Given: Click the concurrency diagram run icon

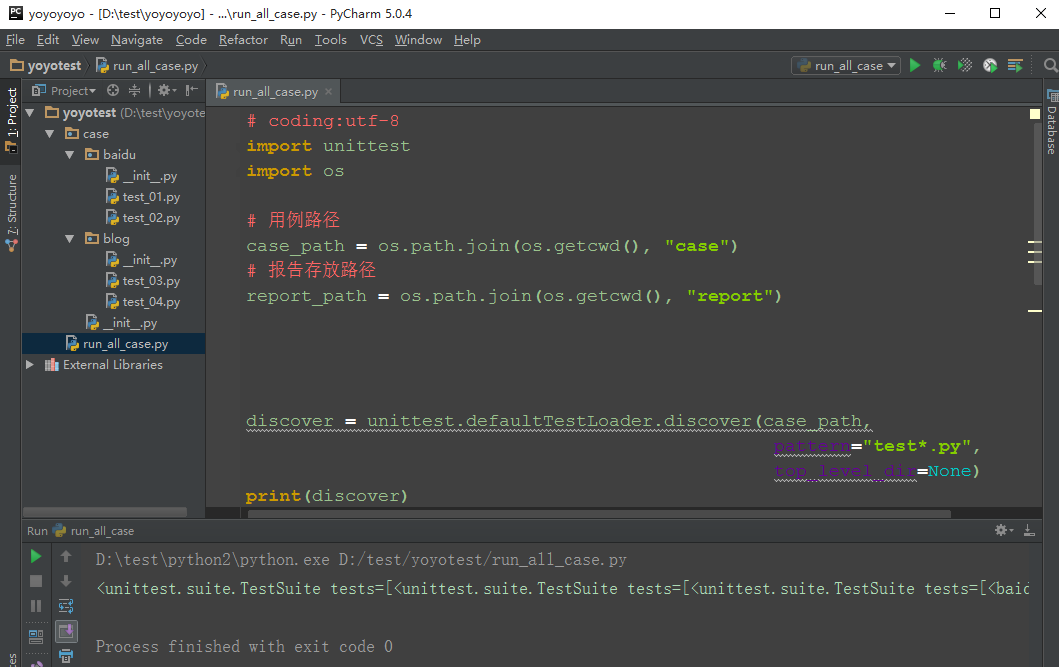Looking at the screenshot, I should 1015,65.
